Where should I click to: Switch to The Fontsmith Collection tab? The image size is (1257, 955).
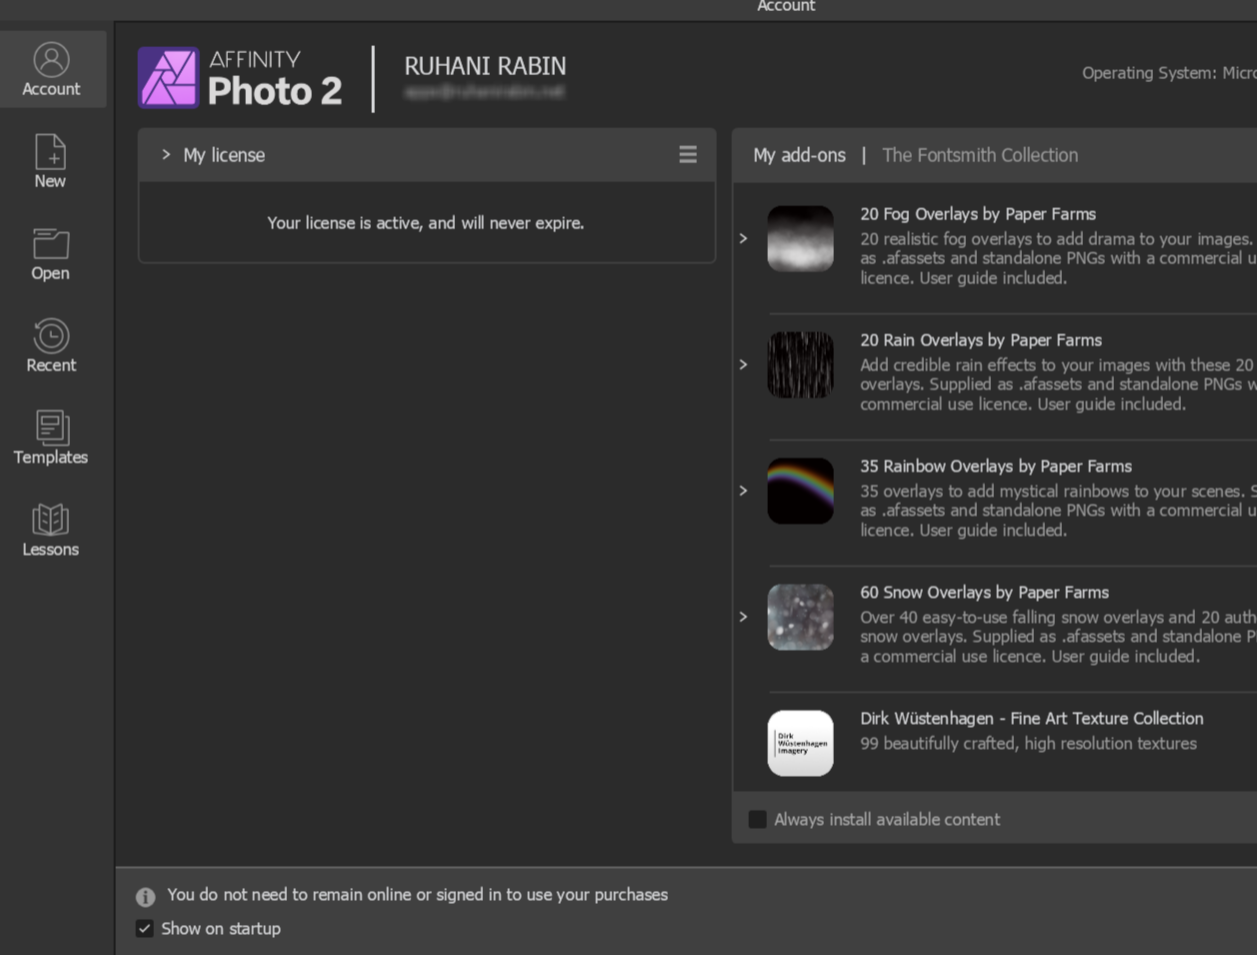pyautogui.click(x=980, y=155)
